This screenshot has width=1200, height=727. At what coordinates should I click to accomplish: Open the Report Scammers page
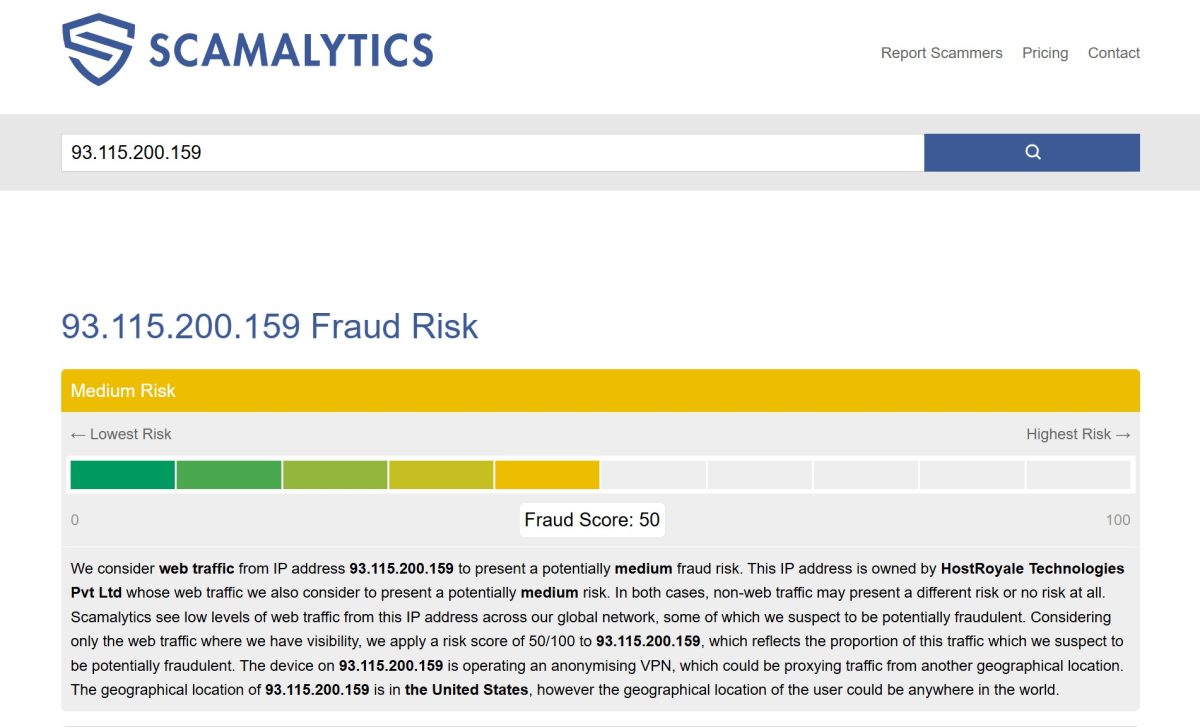[940, 53]
